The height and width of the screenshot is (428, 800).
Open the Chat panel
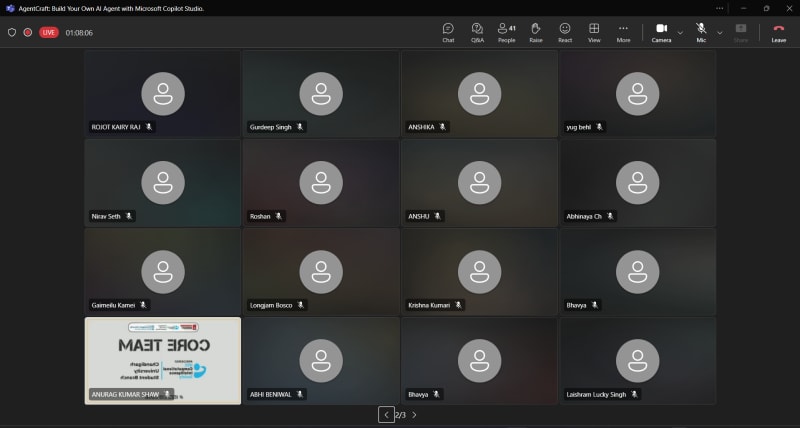pyautogui.click(x=448, y=33)
